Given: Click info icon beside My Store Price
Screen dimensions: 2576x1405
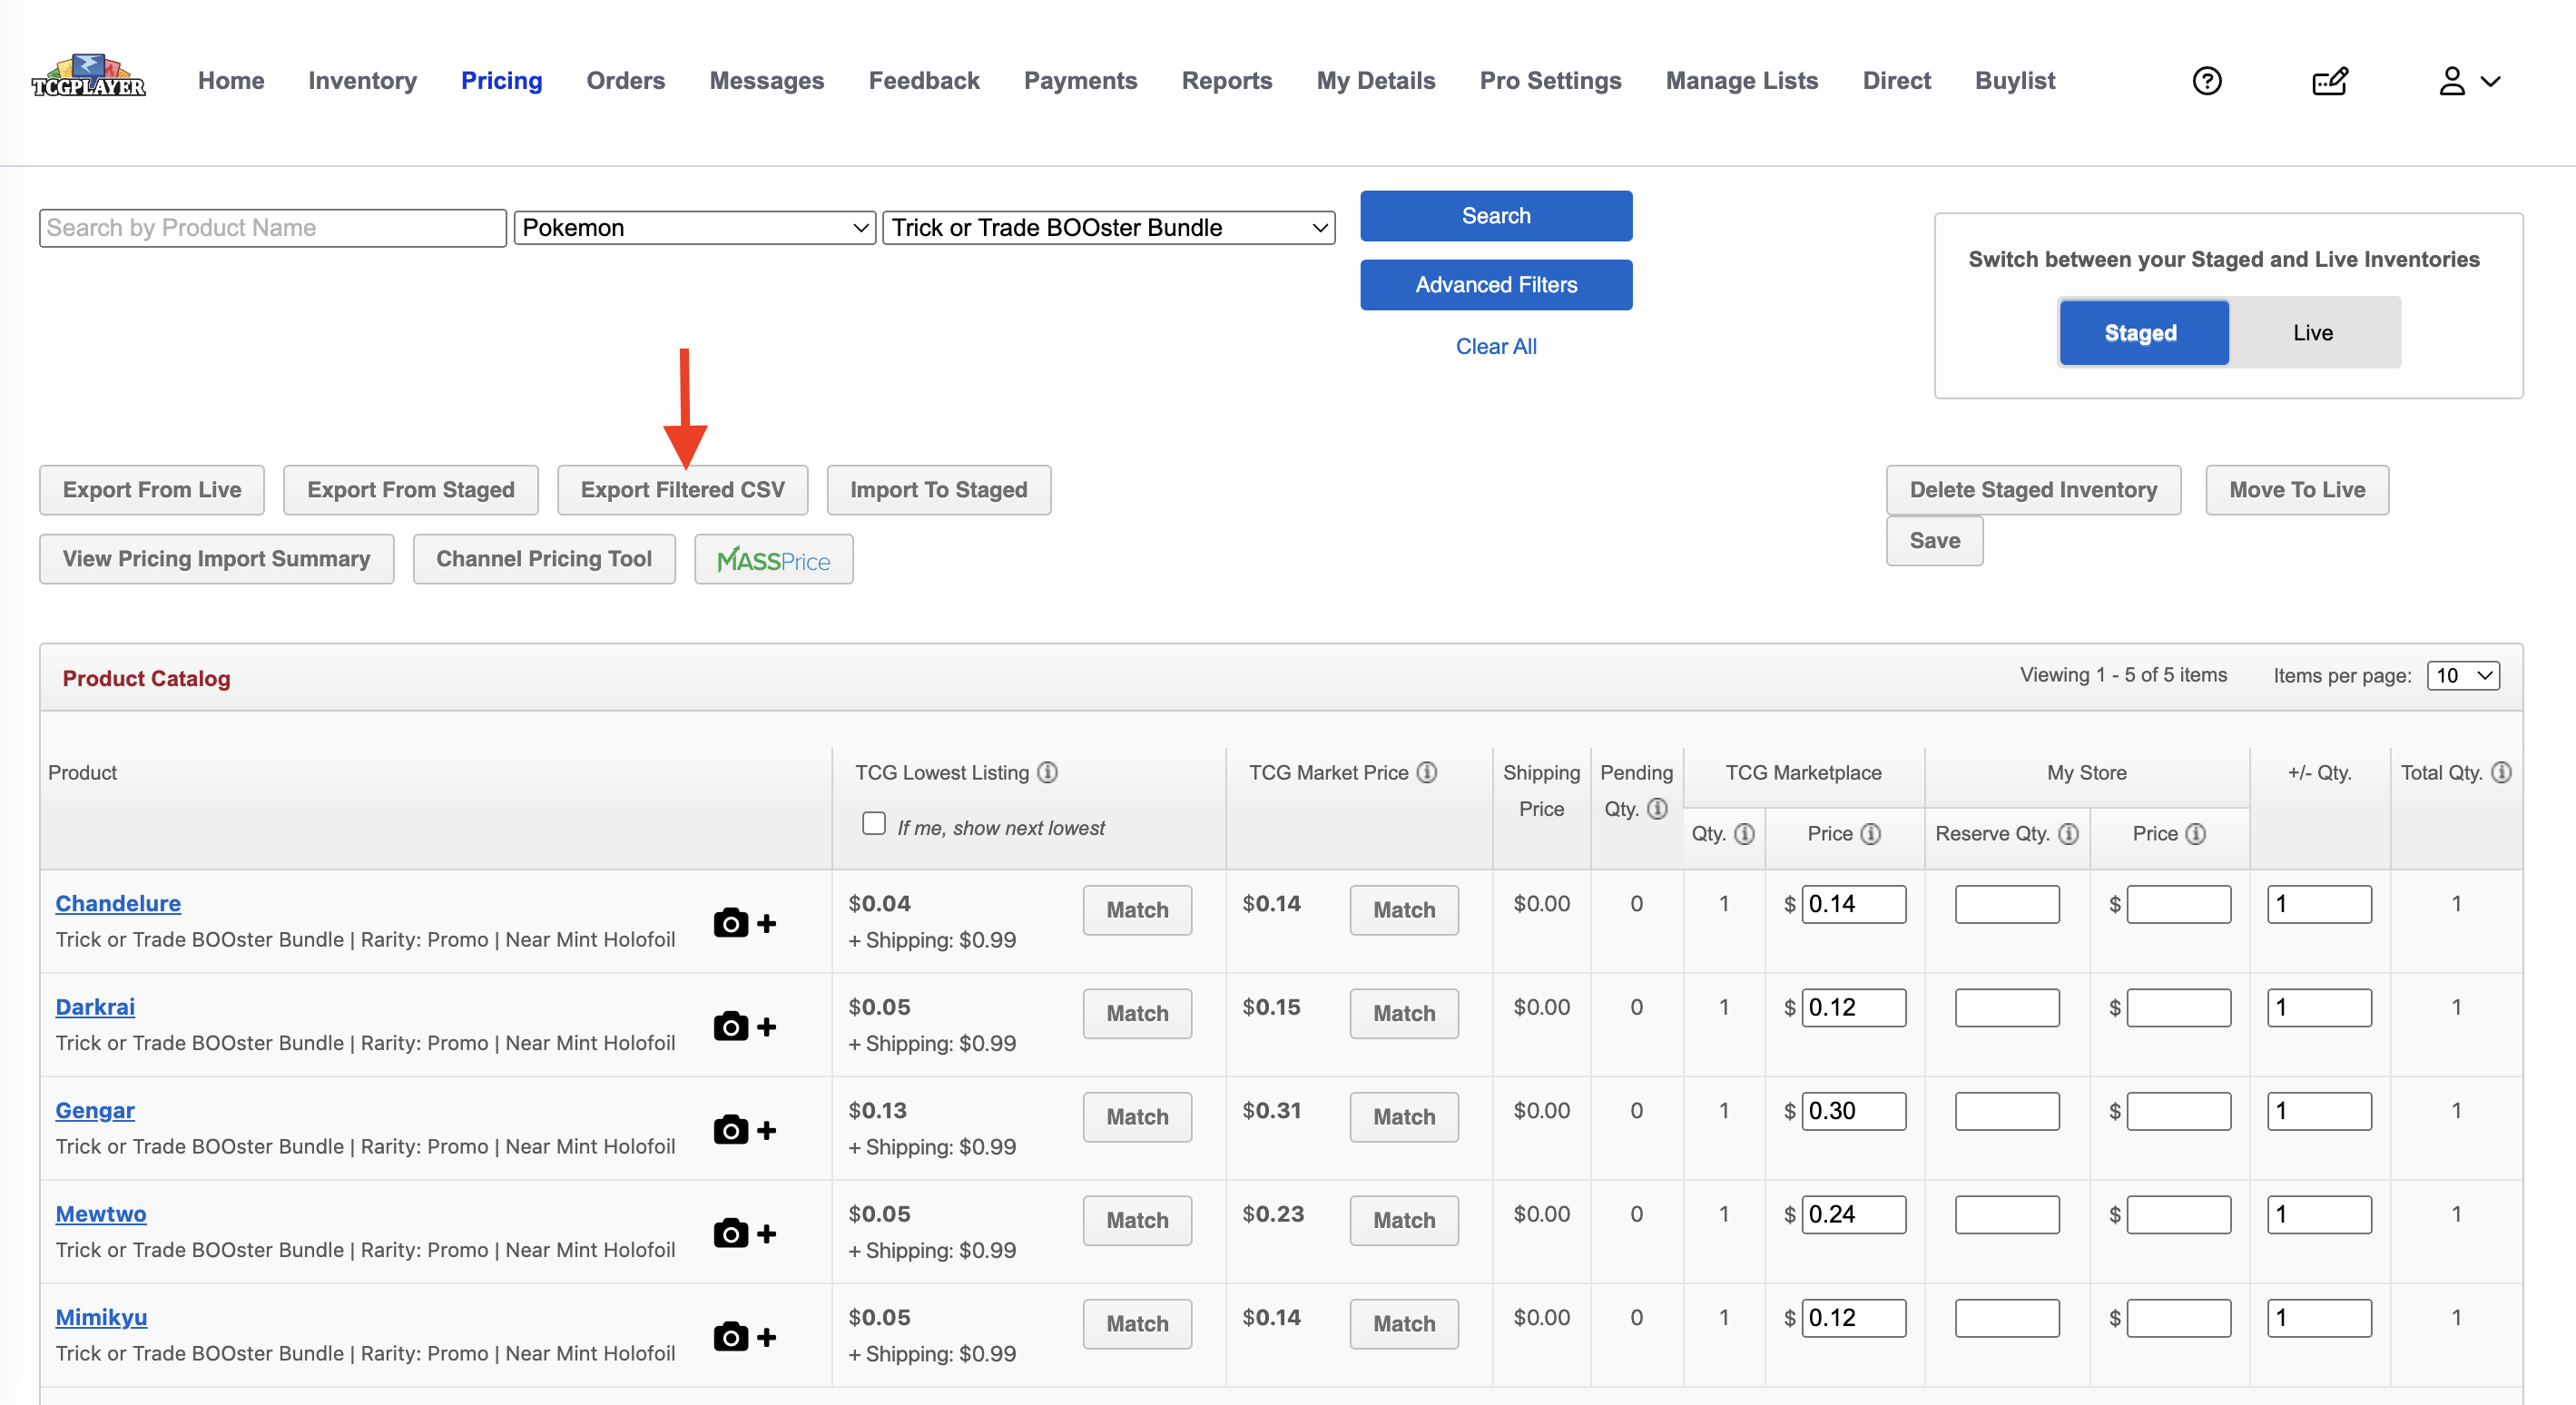Looking at the screenshot, I should [x=2195, y=833].
